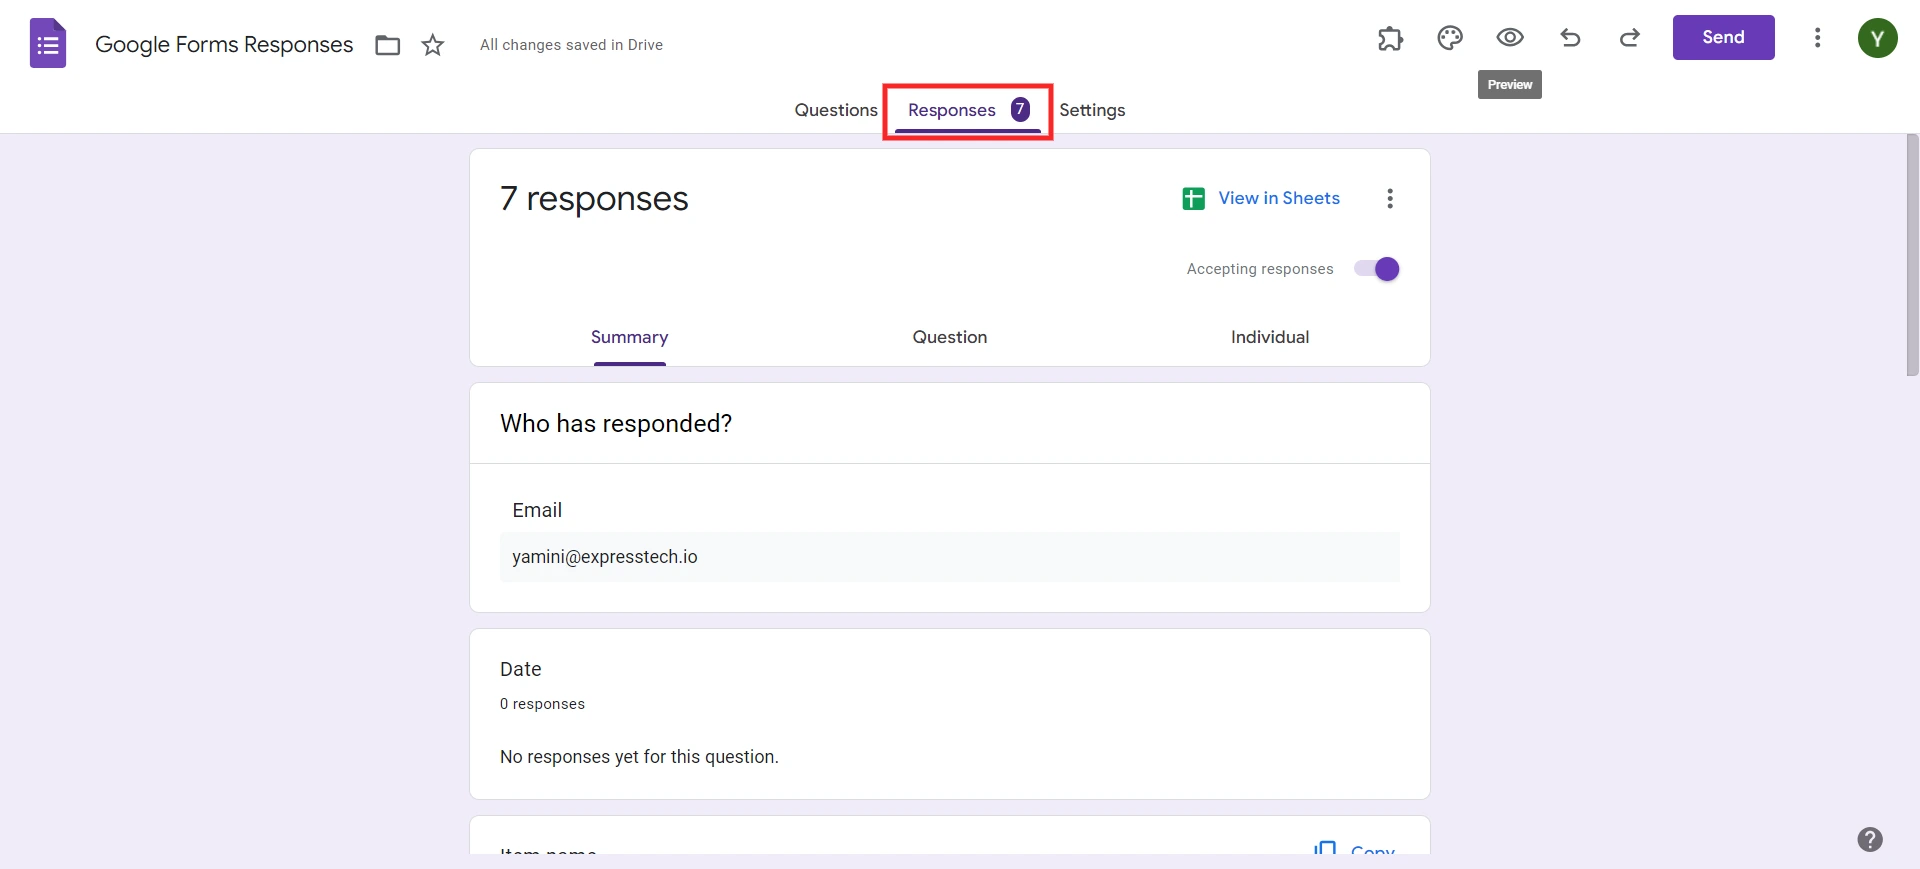
Task: Undo the last change
Action: point(1570,38)
